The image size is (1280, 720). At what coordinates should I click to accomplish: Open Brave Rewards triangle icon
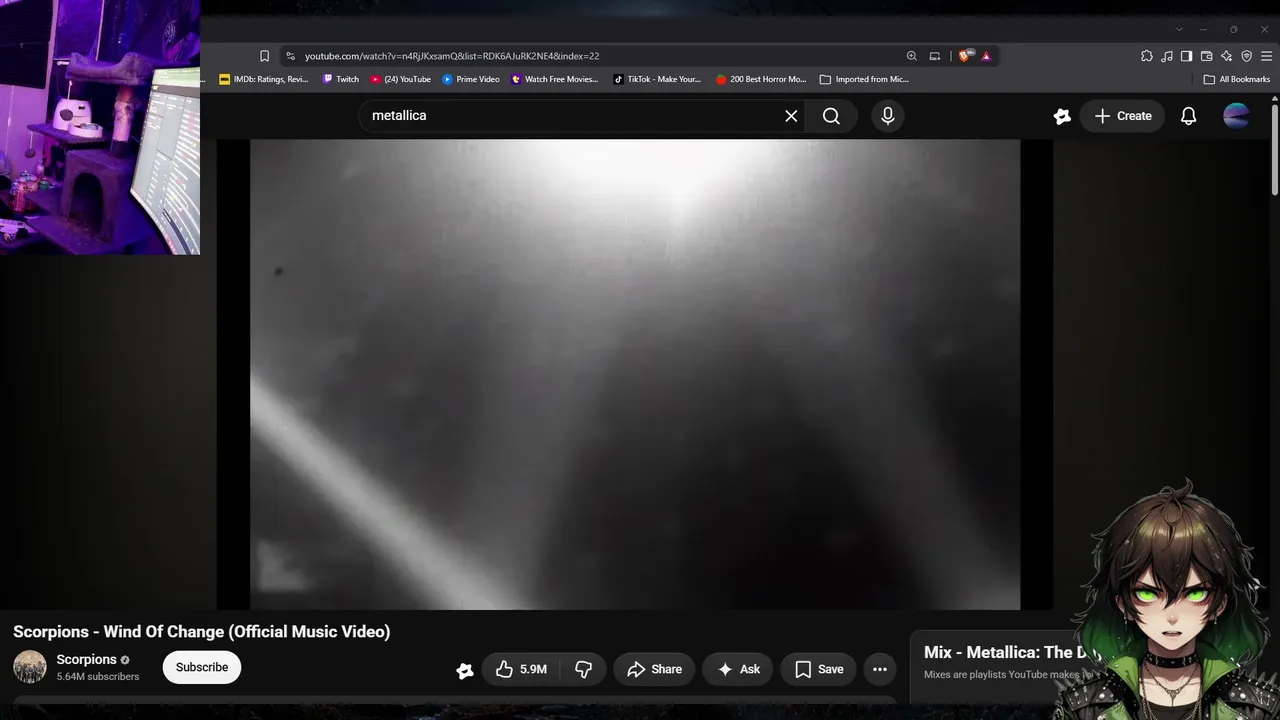(x=986, y=56)
